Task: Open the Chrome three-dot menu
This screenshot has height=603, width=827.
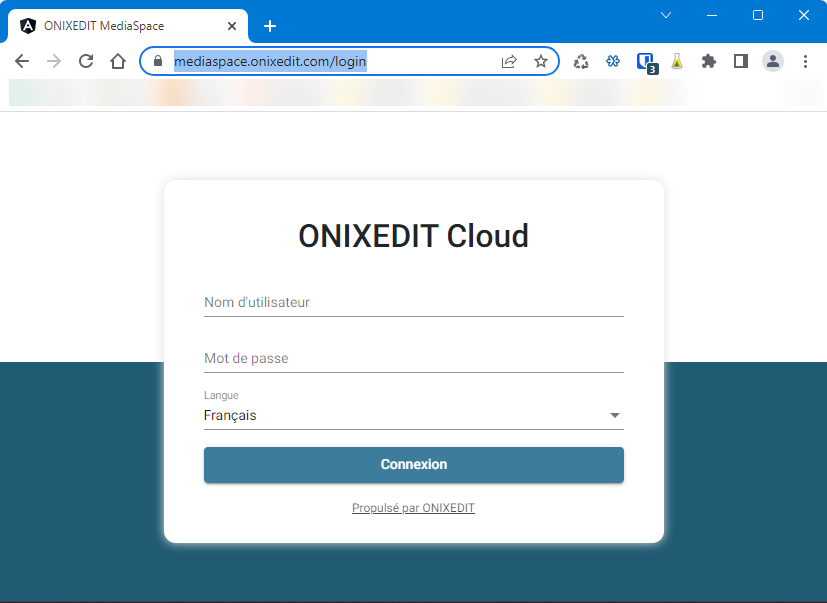Action: (x=805, y=61)
